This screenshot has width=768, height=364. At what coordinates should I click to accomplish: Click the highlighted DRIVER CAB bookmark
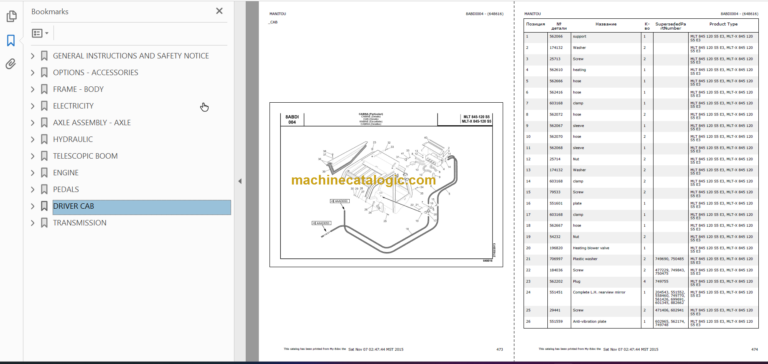(x=142, y=207)
